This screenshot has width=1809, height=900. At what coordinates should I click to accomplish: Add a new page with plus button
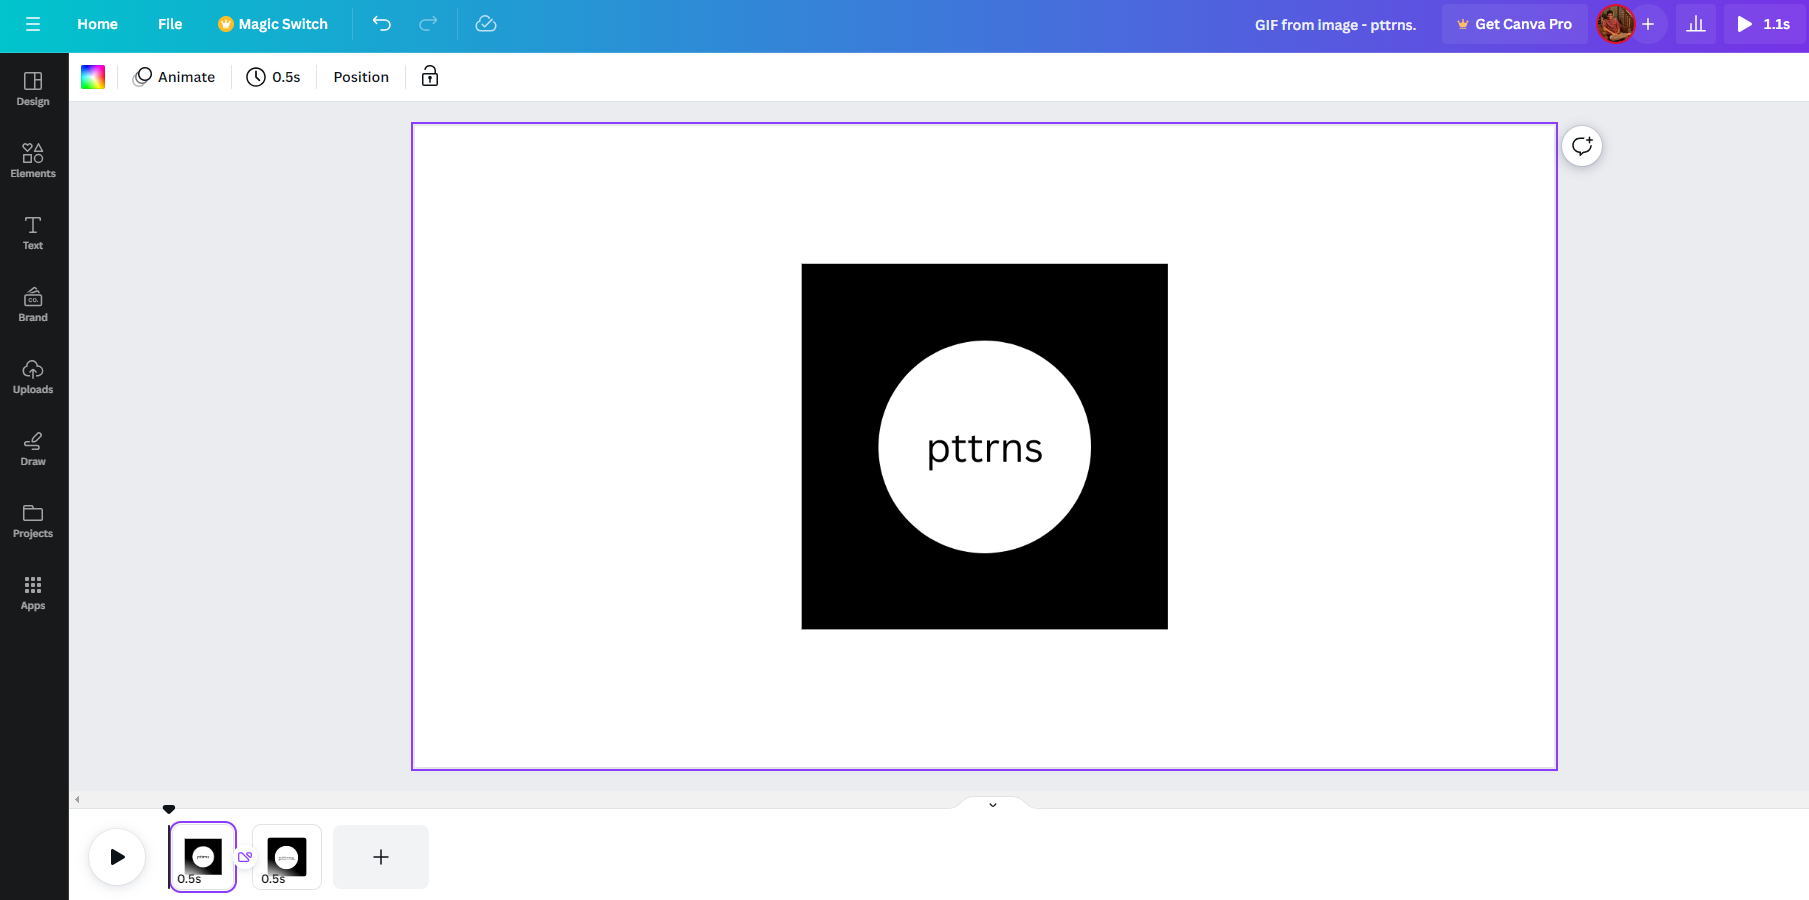pos(381,857)
